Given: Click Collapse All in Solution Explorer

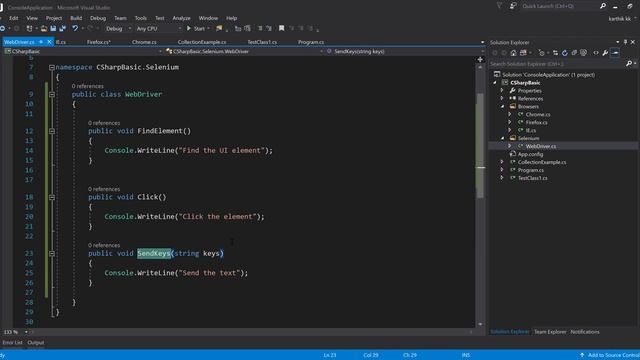Looking at the screenshot, I should (574, 53).
